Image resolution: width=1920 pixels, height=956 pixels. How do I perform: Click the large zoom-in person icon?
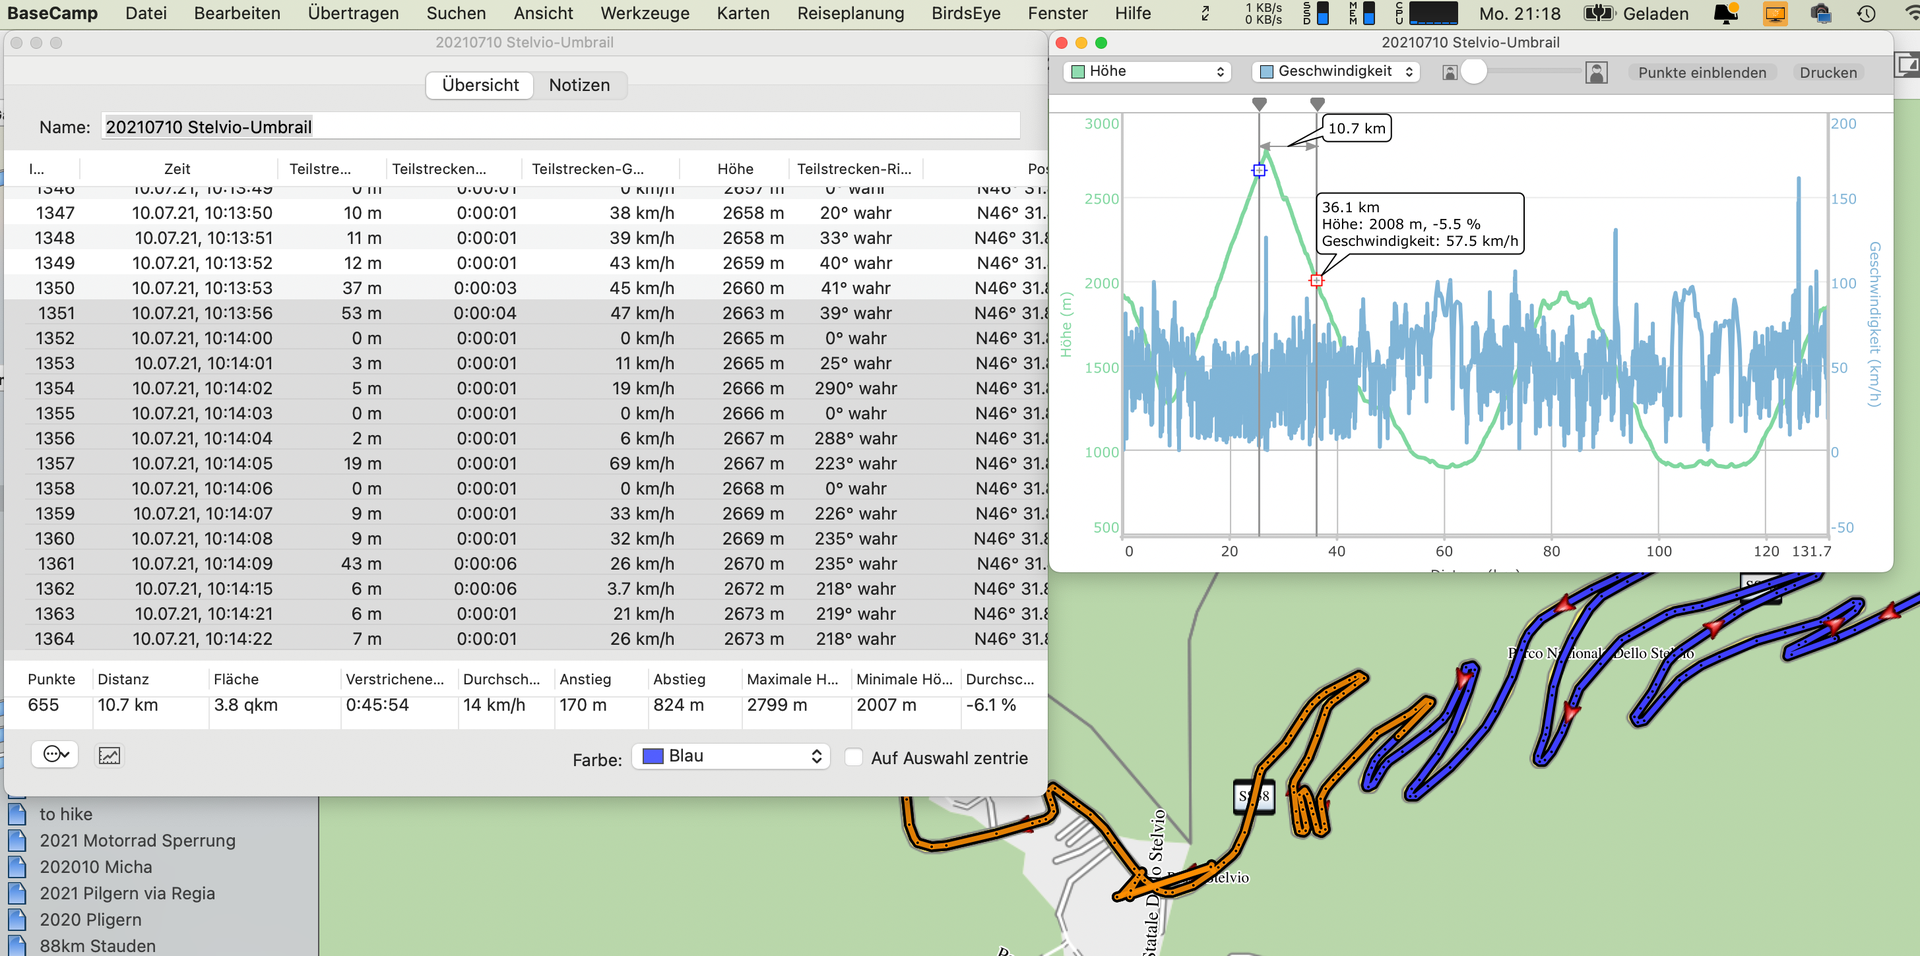pos(1596,72)
